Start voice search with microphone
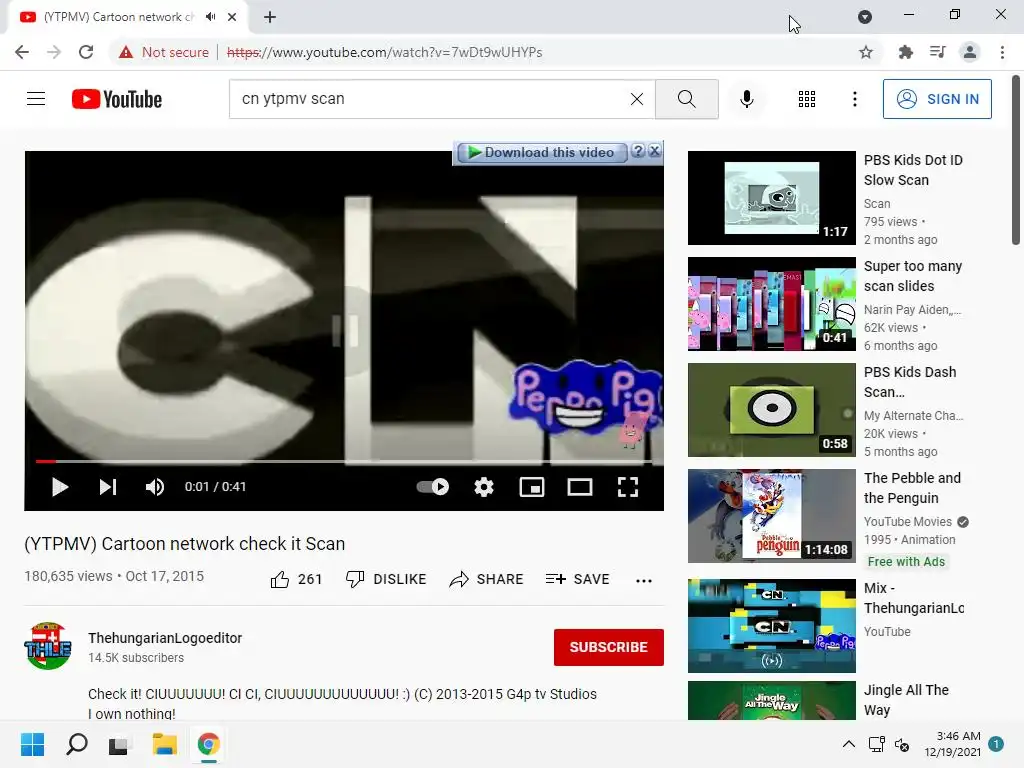1024x768 pixels. [x=746, y=99]
